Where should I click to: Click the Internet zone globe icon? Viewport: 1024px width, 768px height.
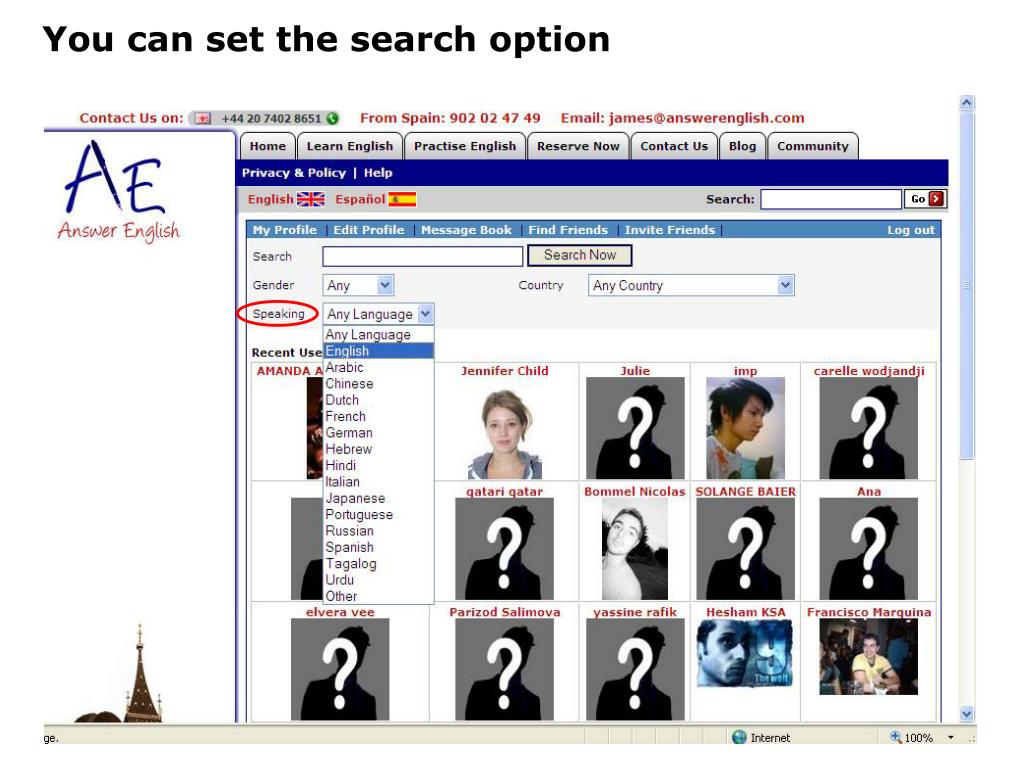[739, 737]
